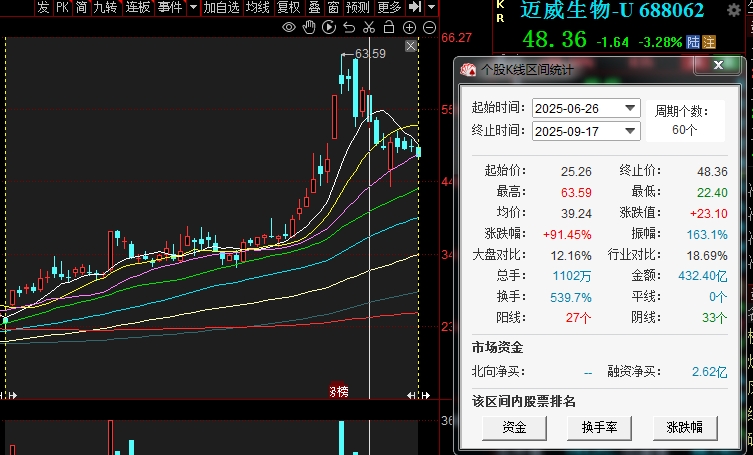Open the 复权 menu item
Viewport: 753px width, 455px height.
[x=288, y=8]
